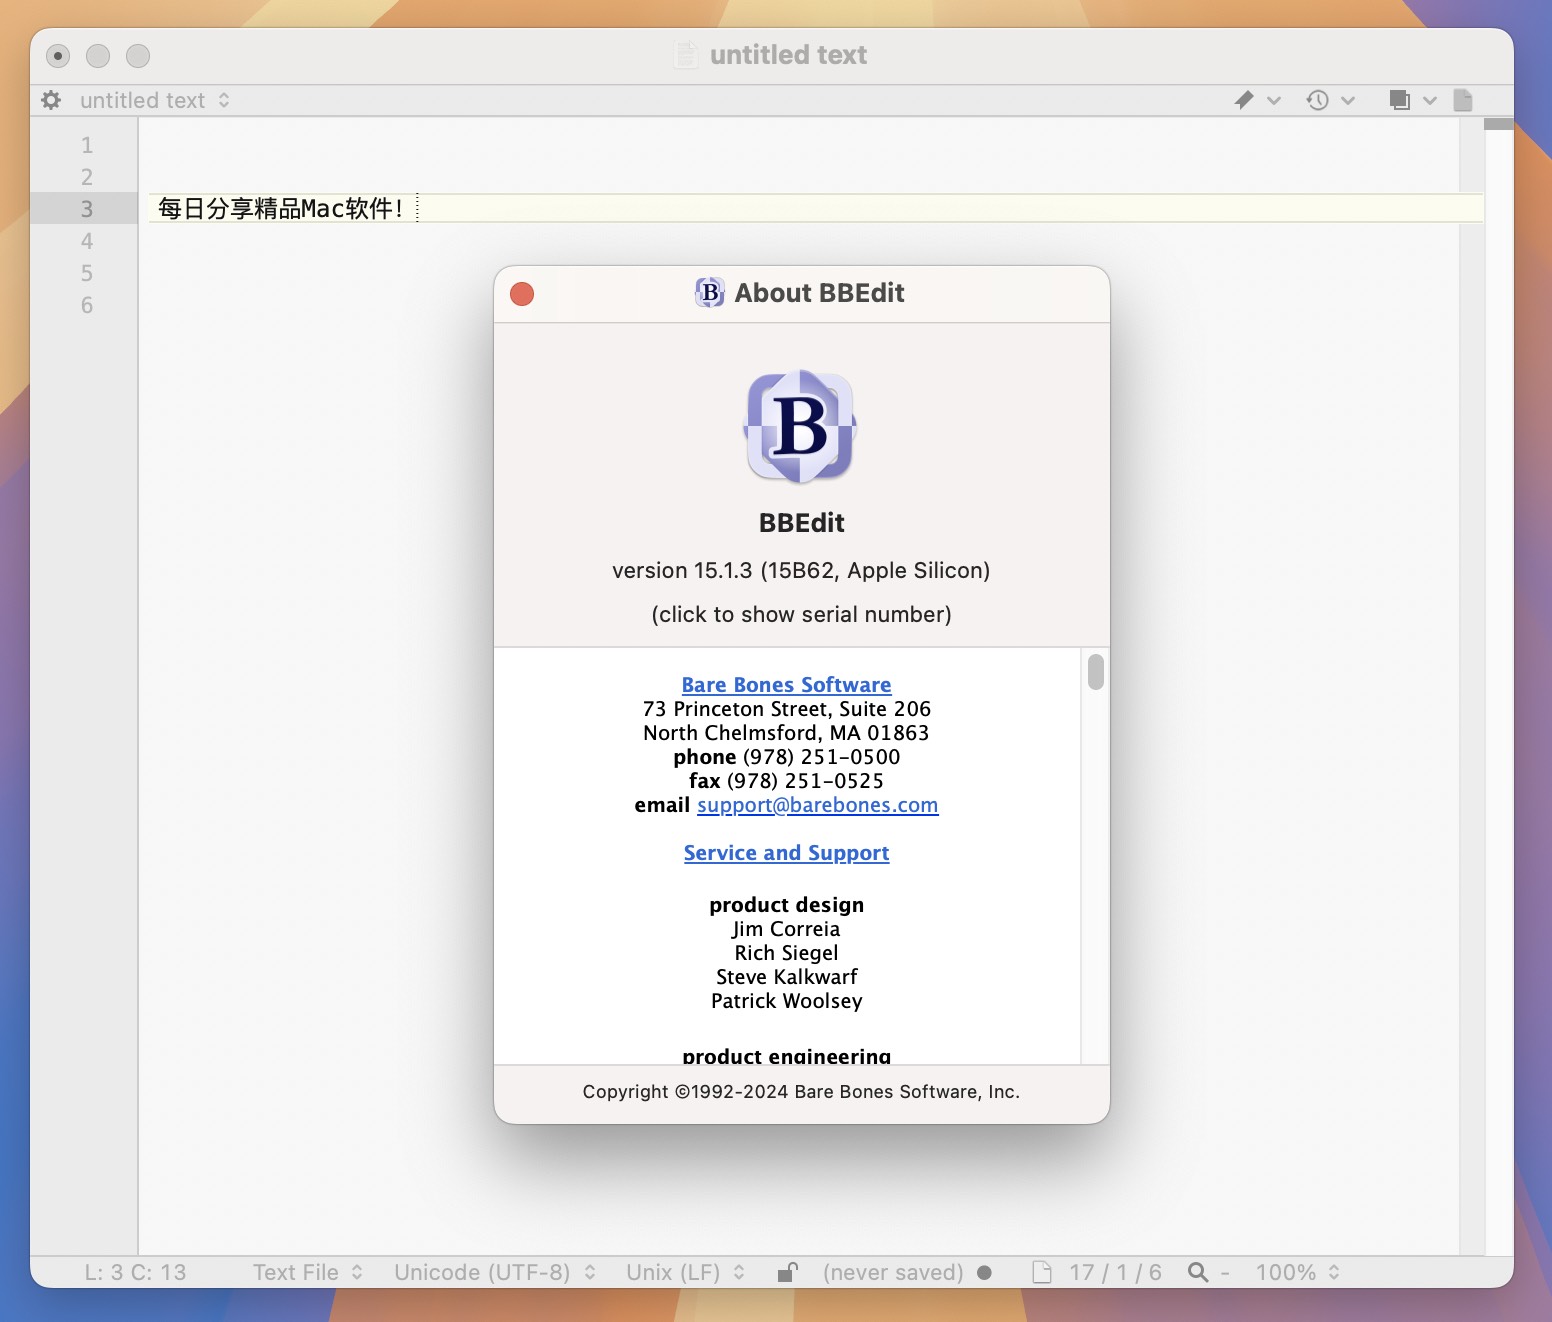Click the 73 Princeton Street address line

click(786, 709)
